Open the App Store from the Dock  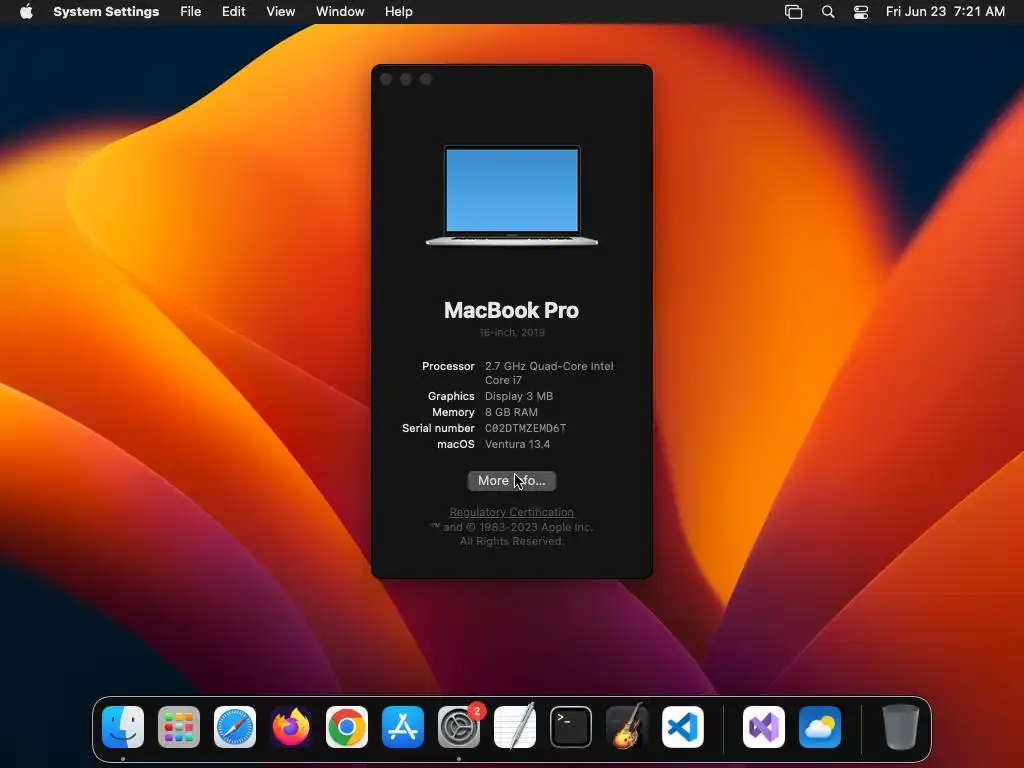[x=403, y=727]
